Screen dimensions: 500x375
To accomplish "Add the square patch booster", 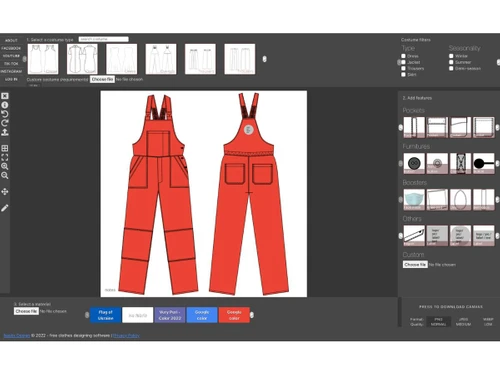I will pos(437,199).
